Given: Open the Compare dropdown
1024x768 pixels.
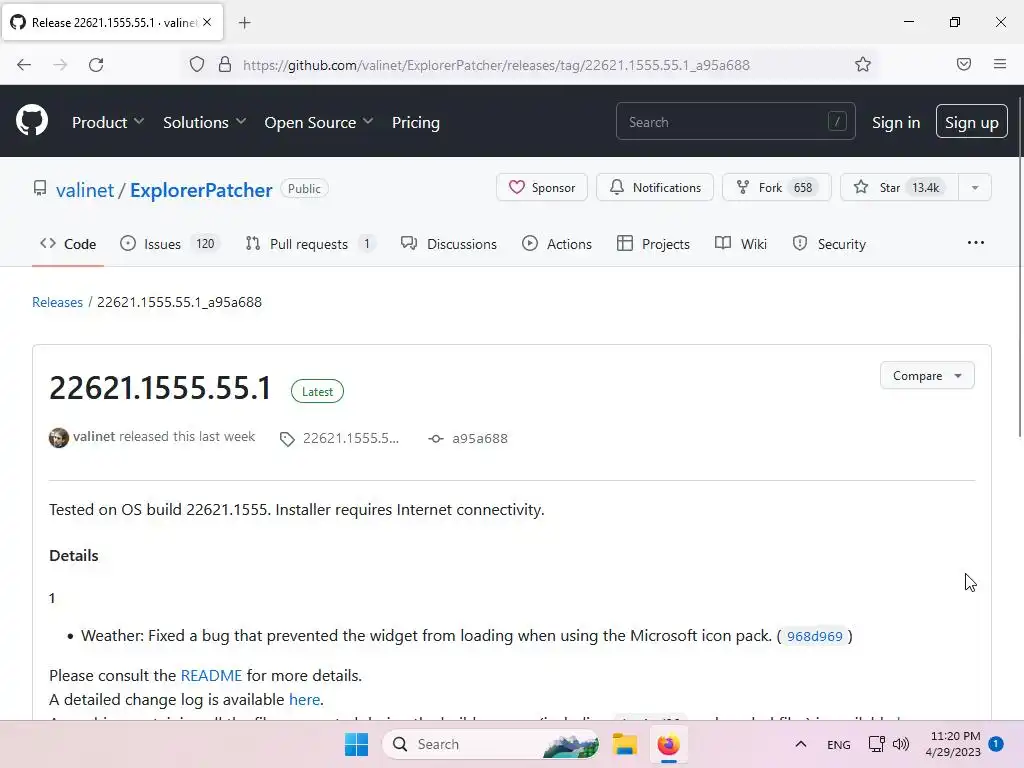Looking at the screenshot, I should pos(927,376).
